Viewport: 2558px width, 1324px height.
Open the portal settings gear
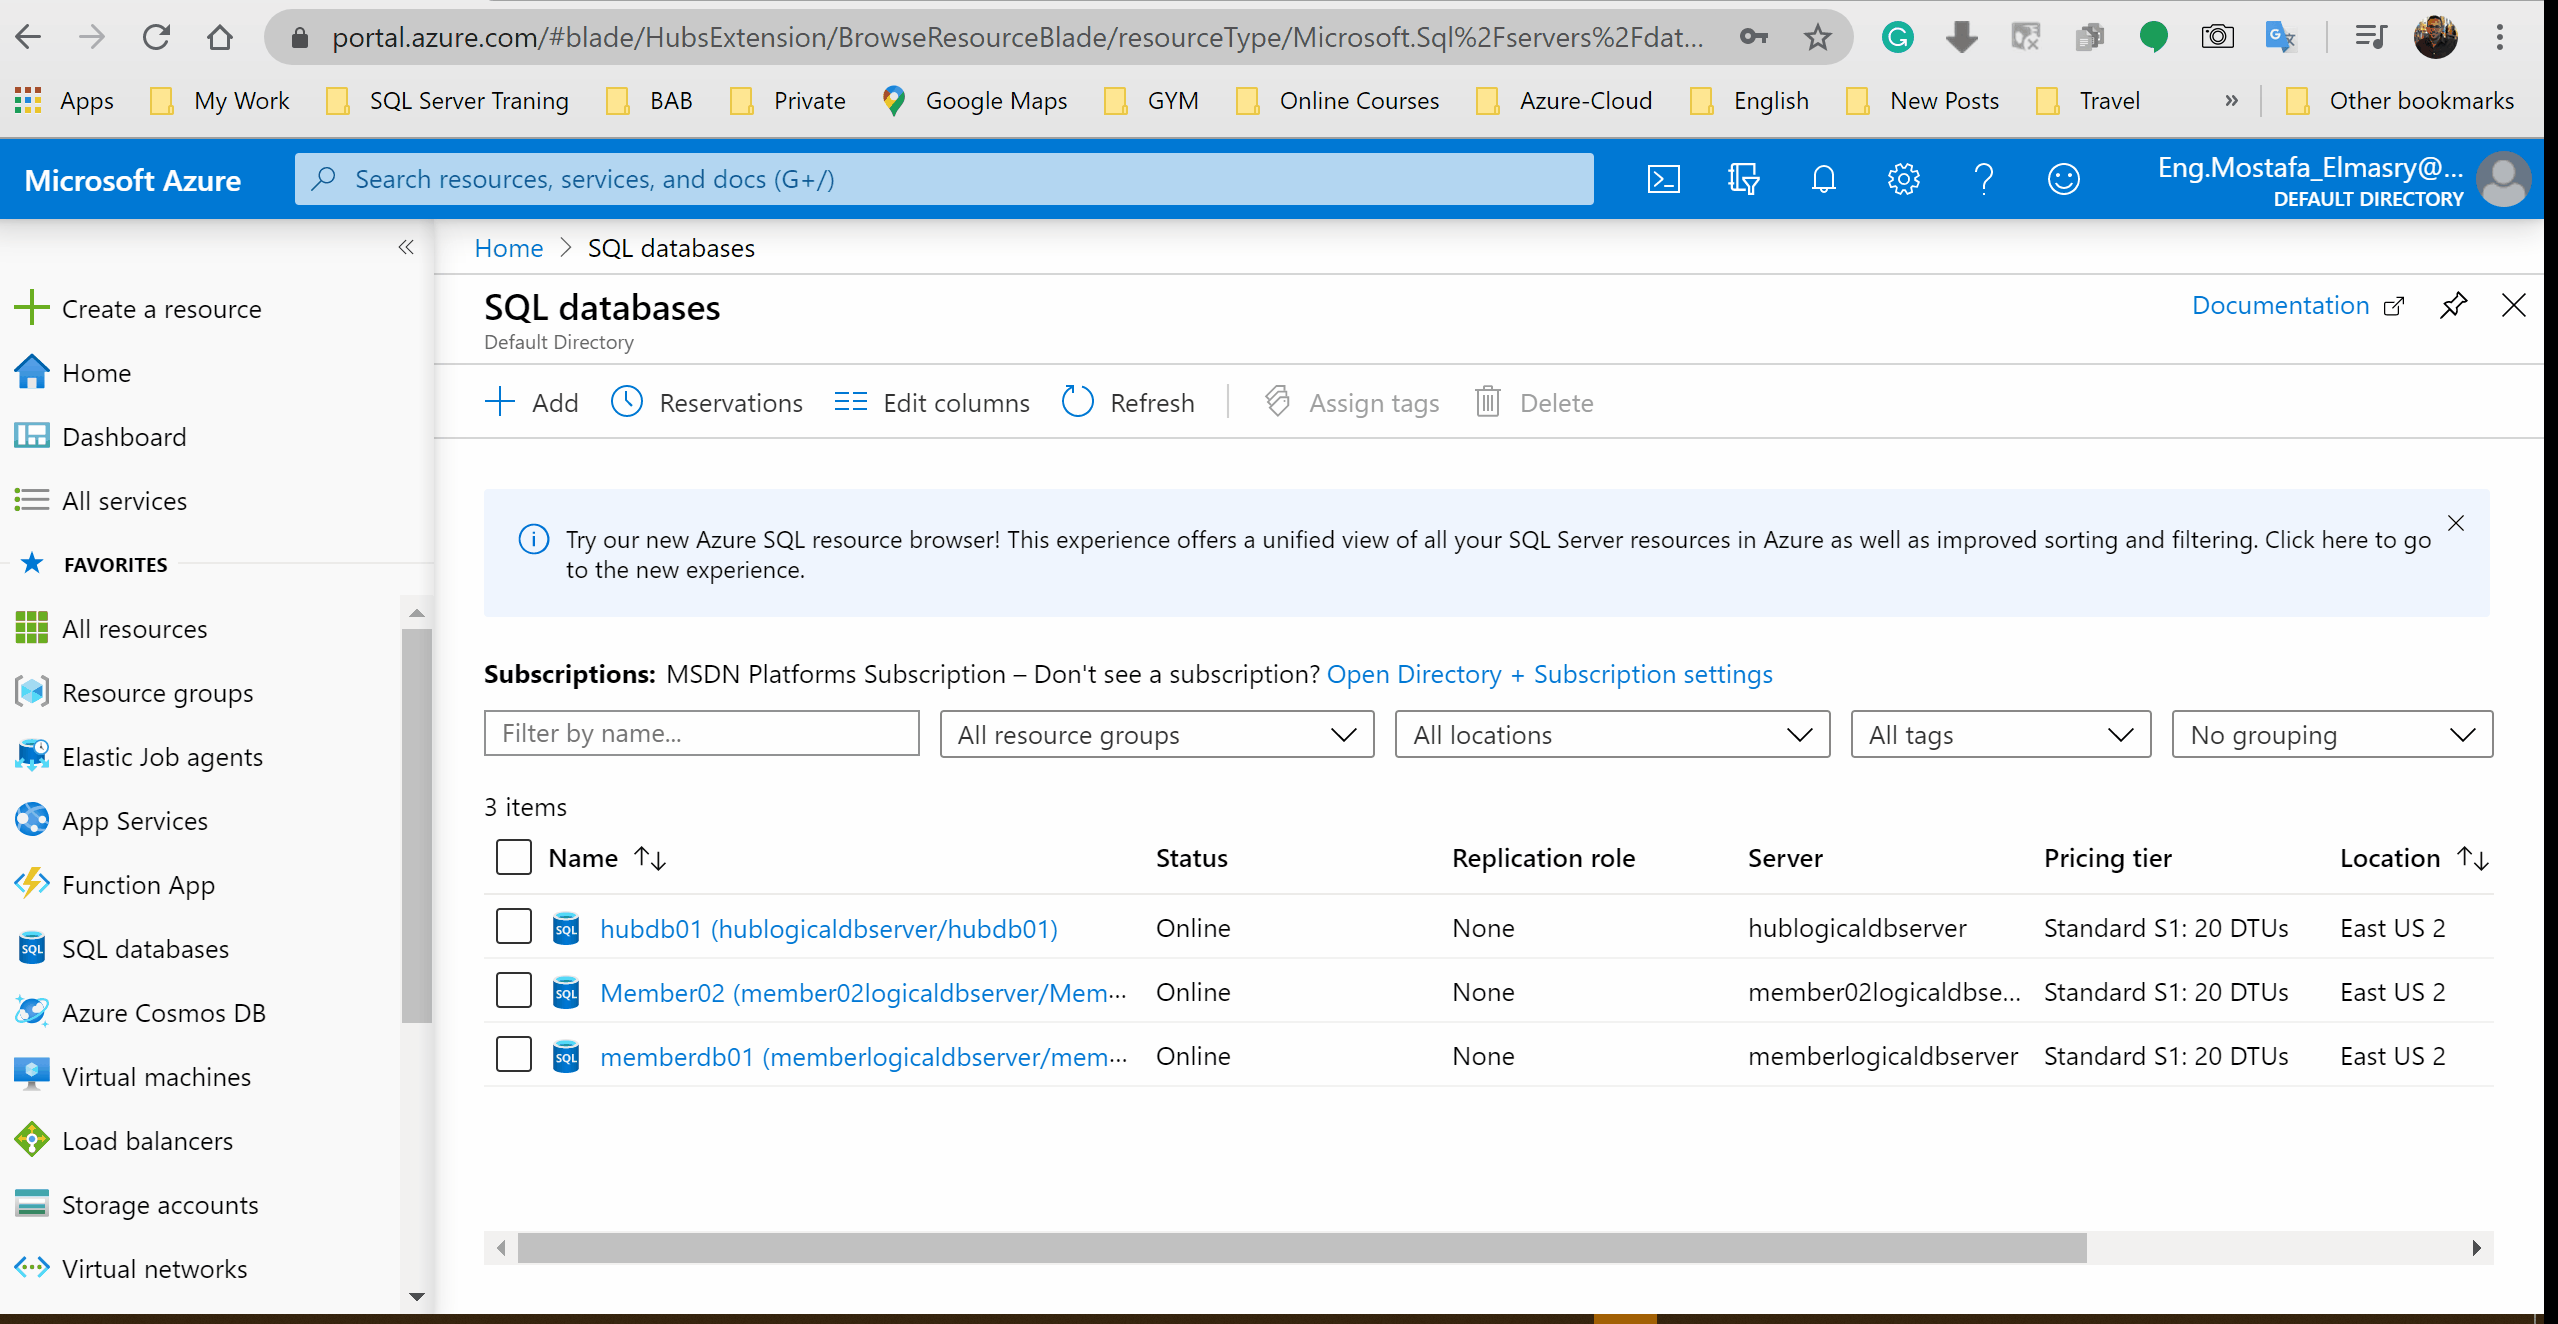pos(1903,180)
